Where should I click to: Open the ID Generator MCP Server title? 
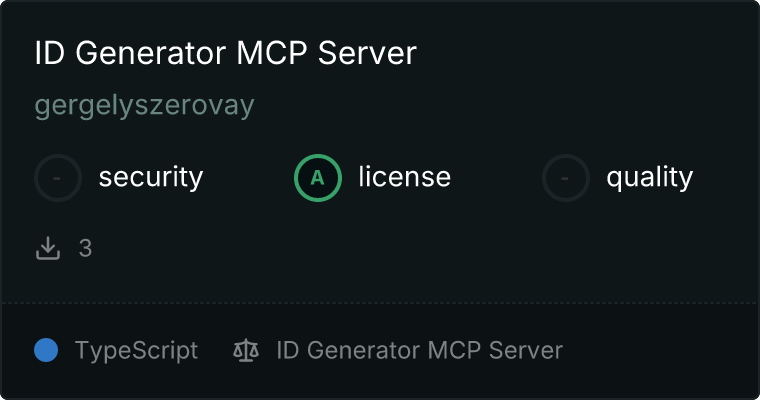pos(225,53)
